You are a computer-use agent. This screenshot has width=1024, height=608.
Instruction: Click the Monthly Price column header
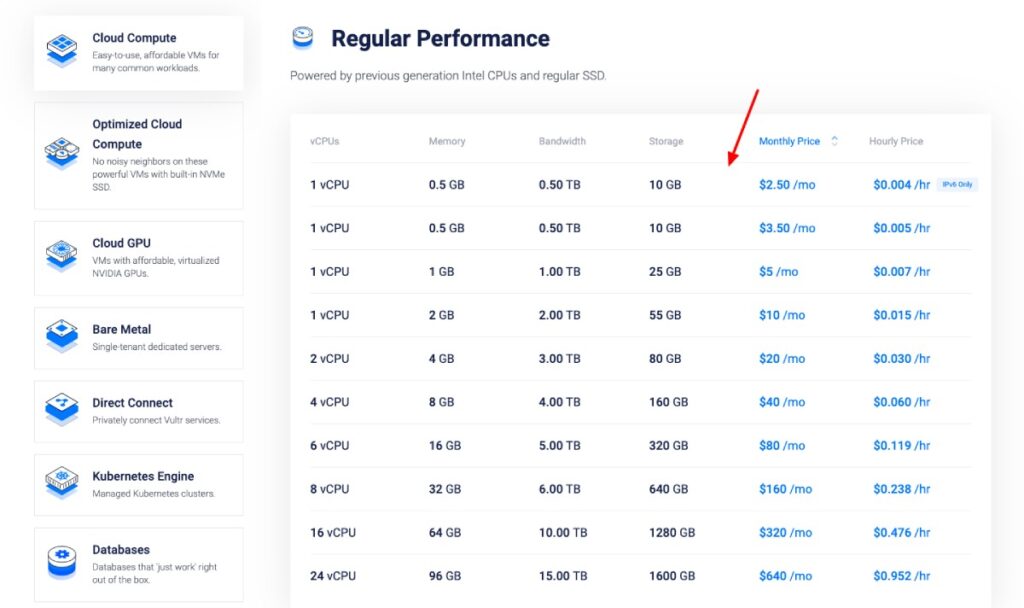coord(789,141)
